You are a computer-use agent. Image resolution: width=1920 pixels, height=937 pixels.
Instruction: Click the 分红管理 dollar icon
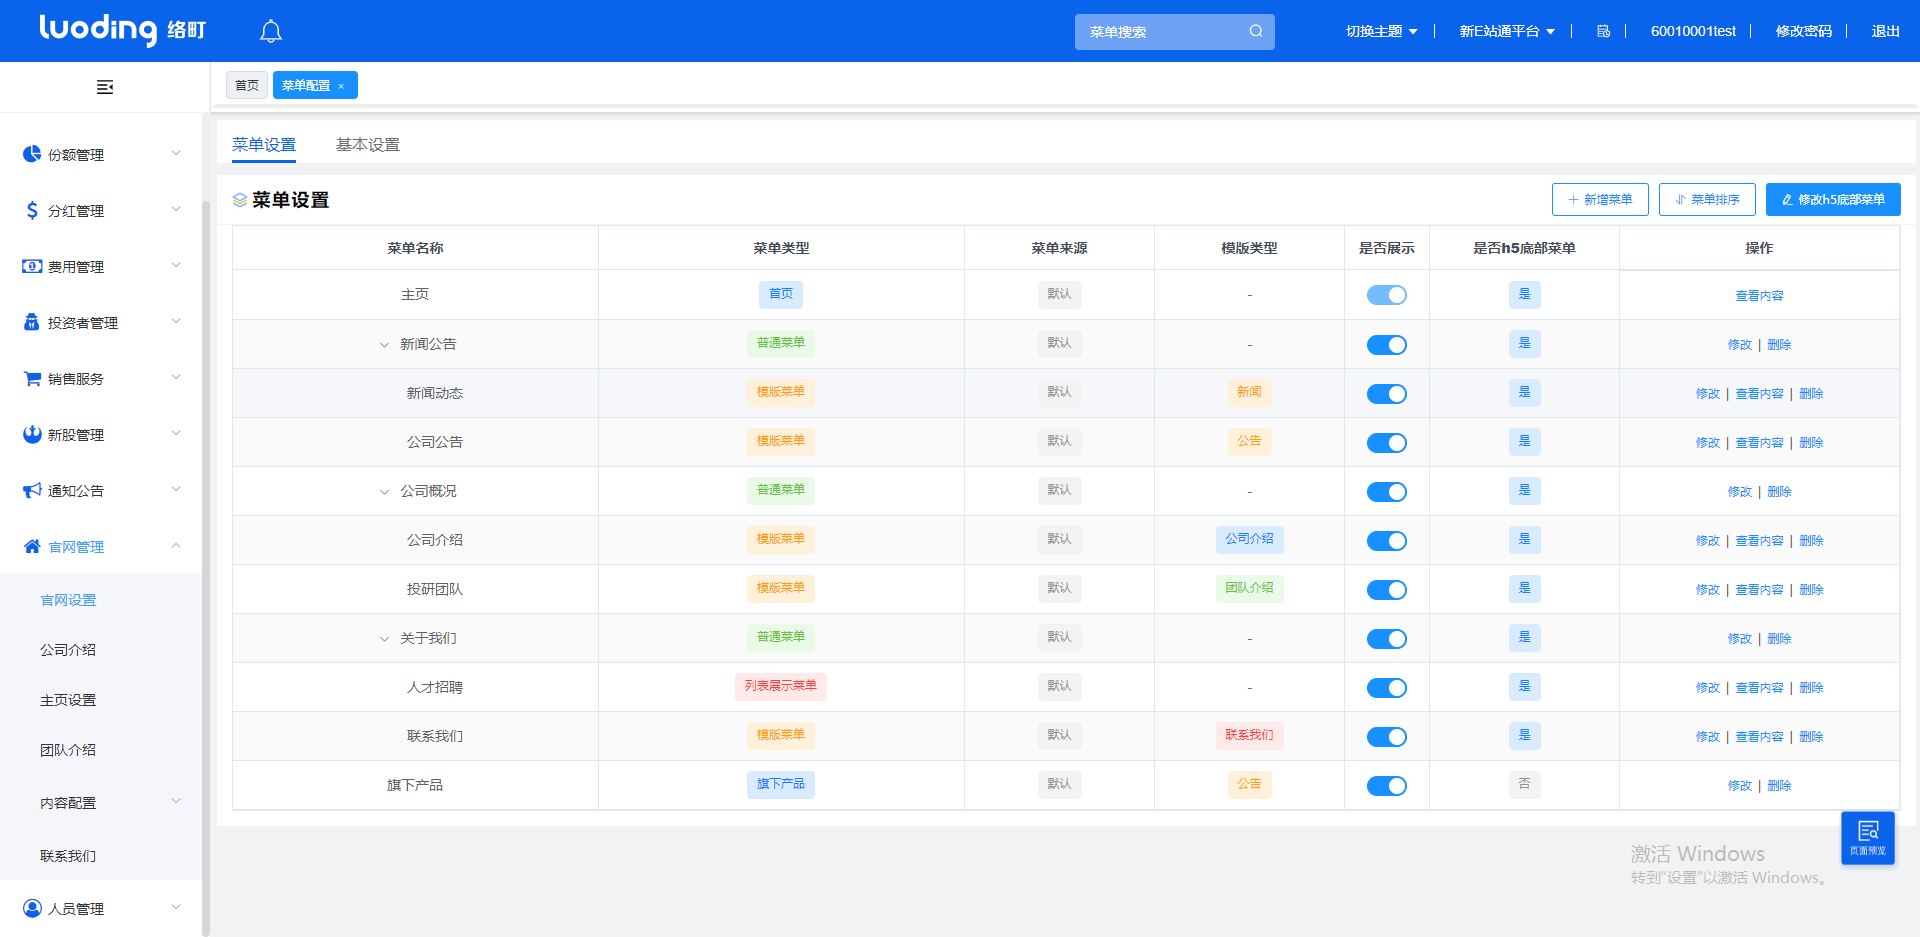coord(32,210)
